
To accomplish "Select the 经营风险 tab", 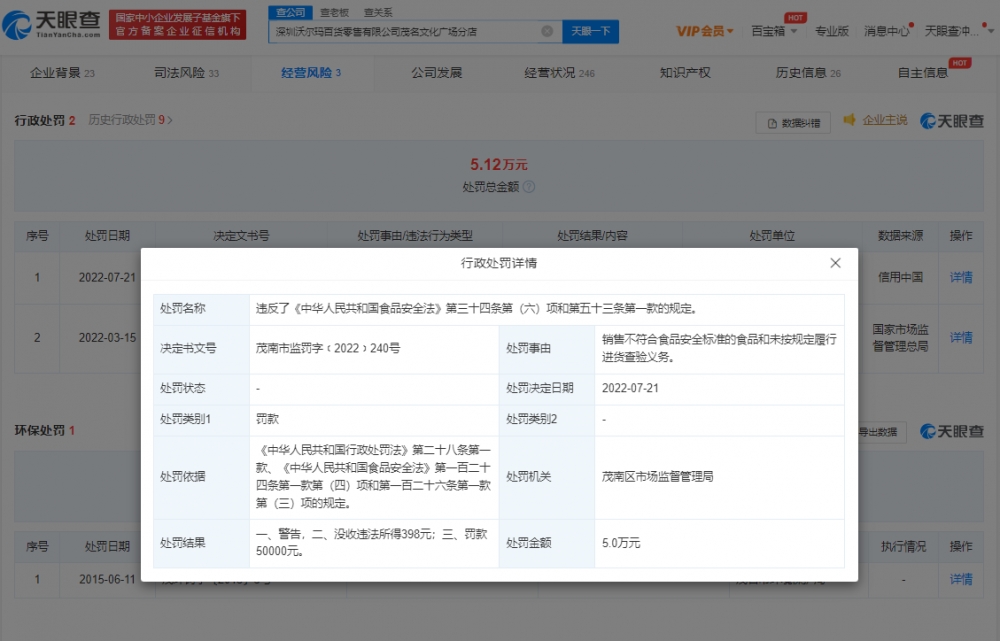I will [311, 73].
